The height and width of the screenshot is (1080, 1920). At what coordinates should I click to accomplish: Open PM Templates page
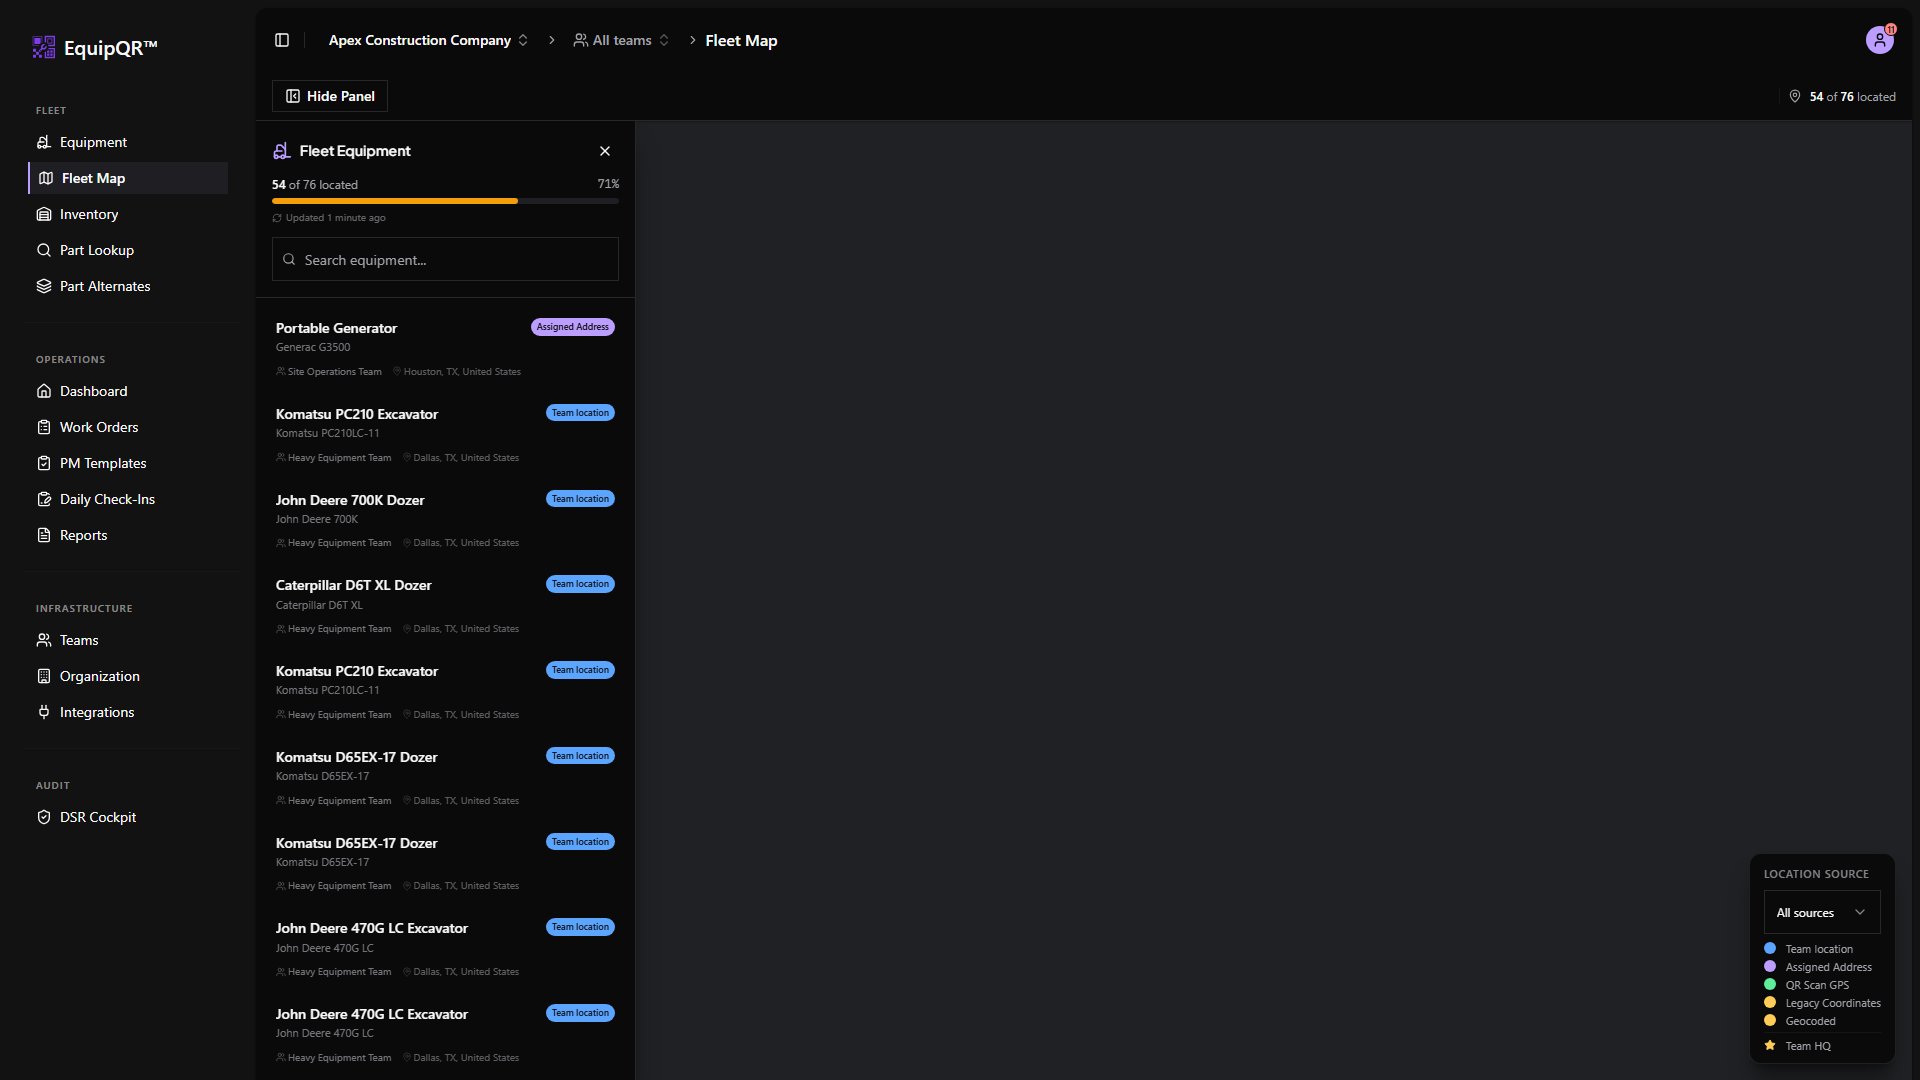point(128,463)
